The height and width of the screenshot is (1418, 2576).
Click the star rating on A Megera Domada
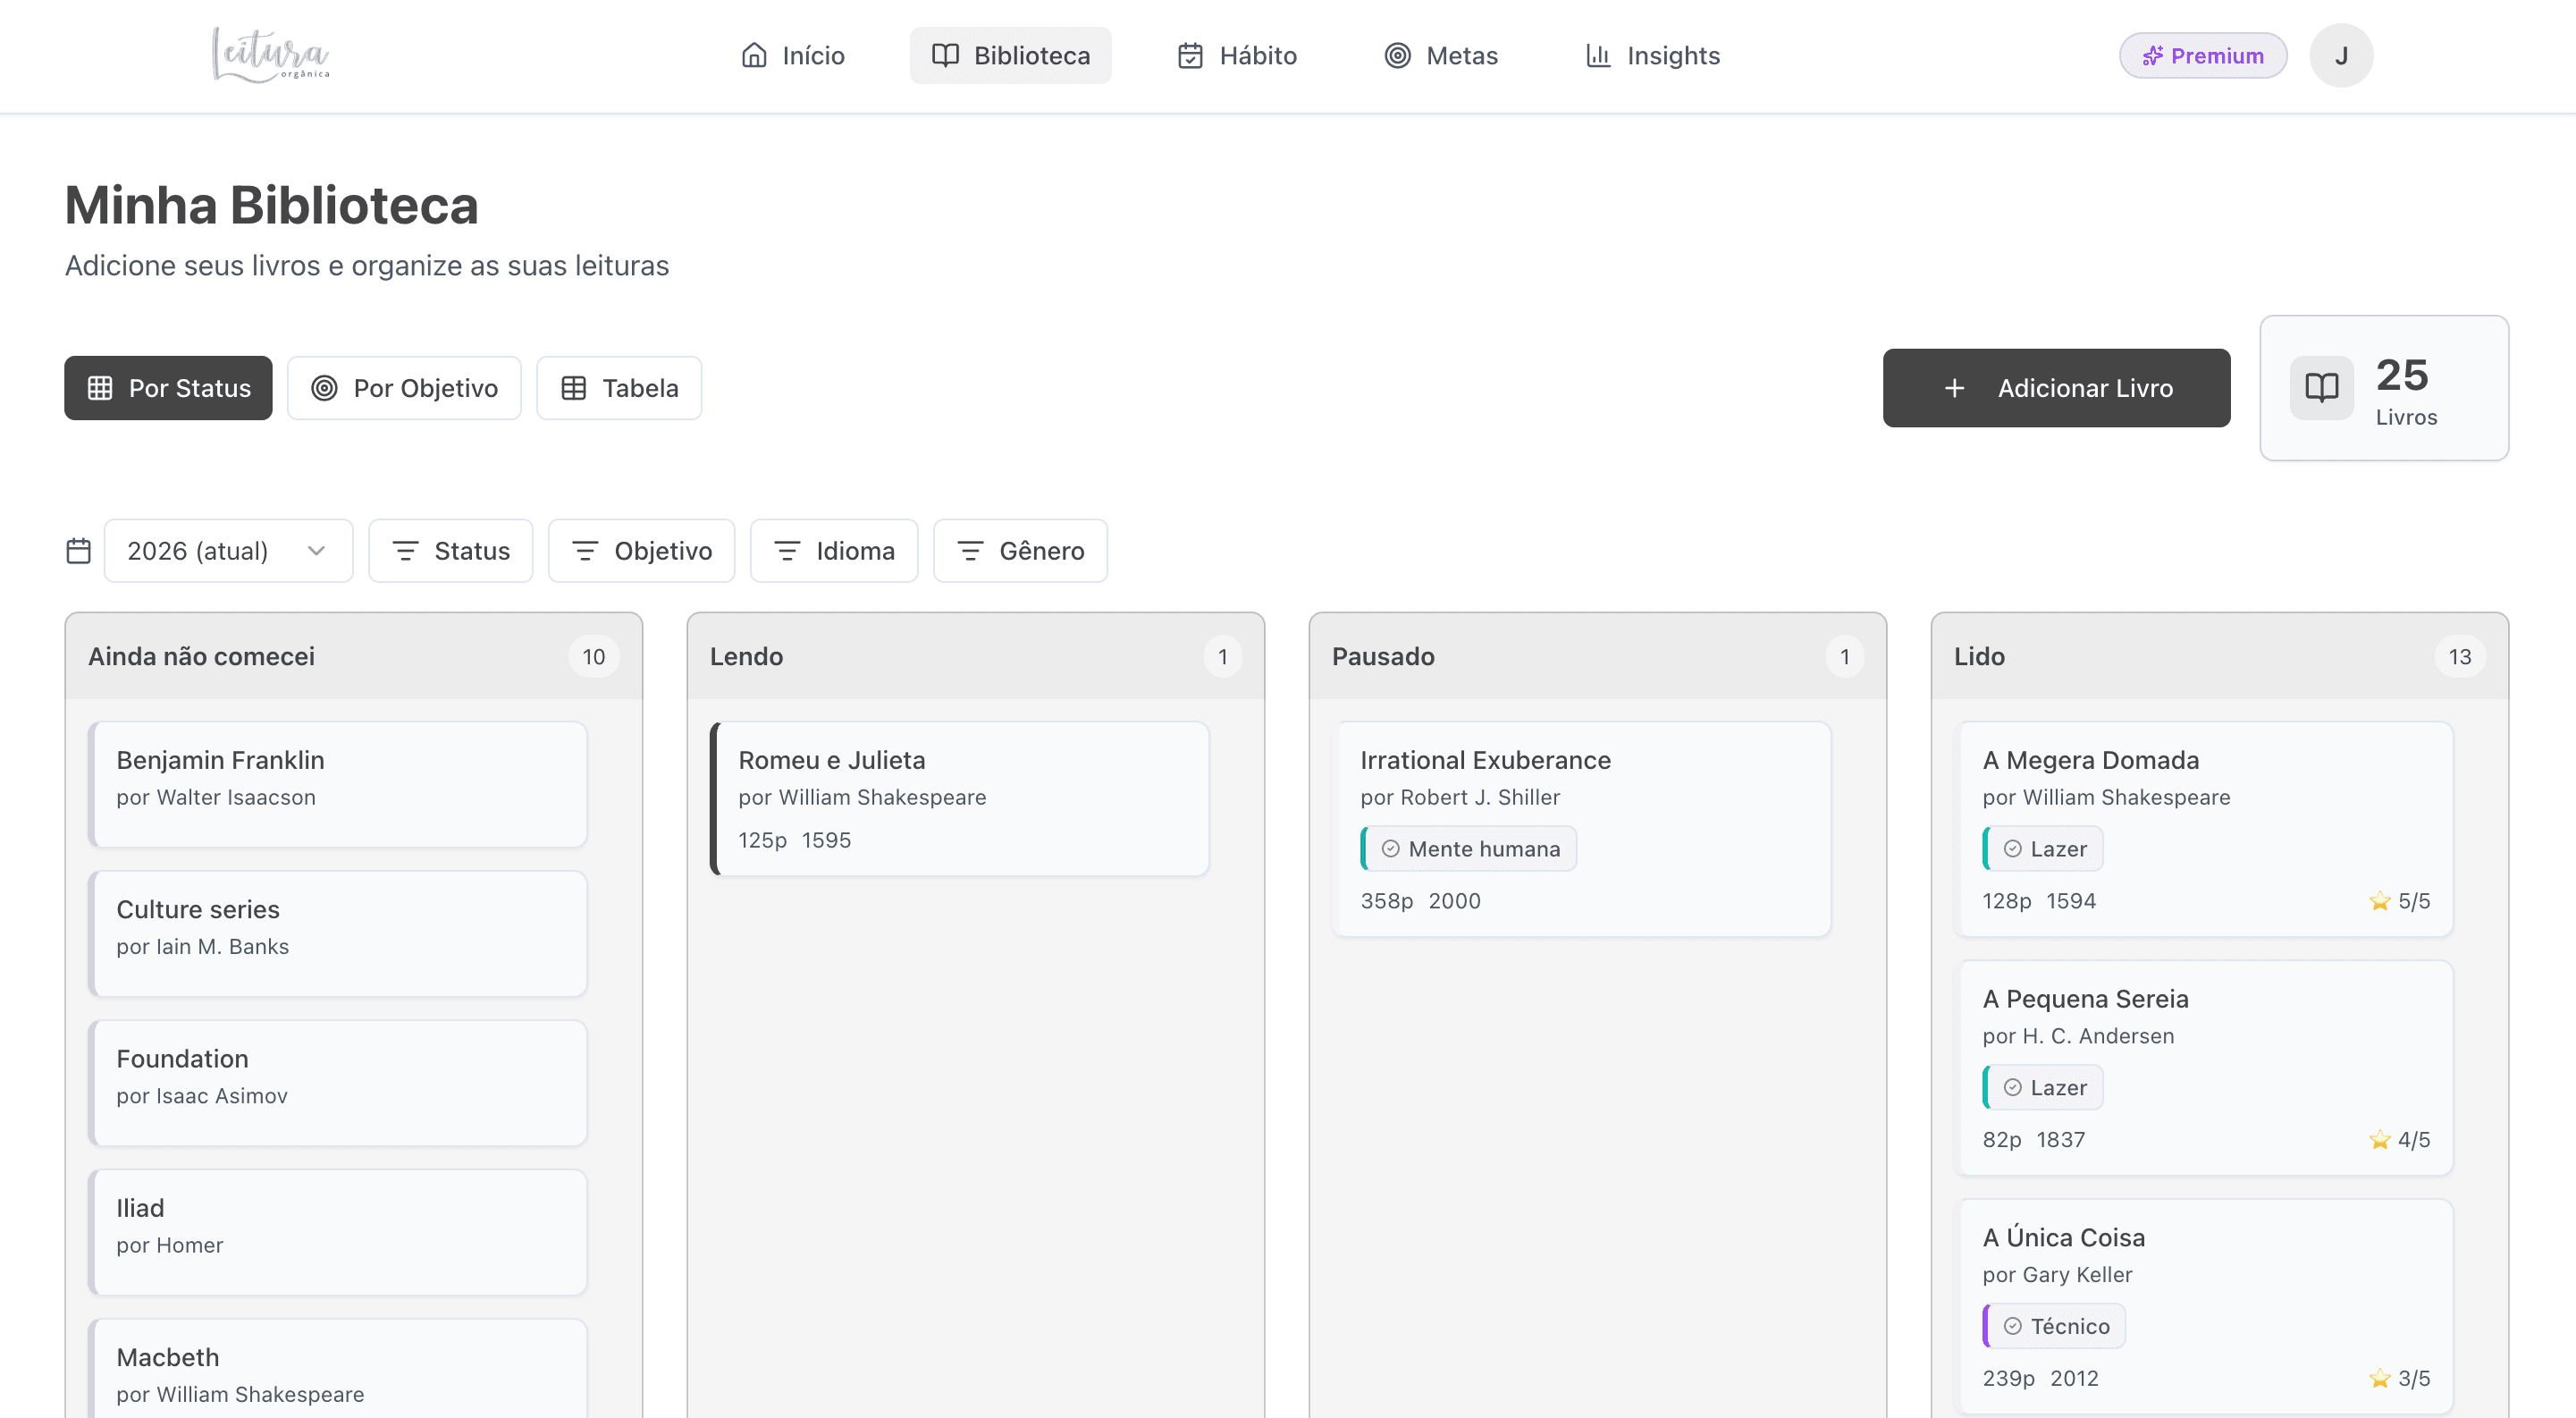point(2399,901)
